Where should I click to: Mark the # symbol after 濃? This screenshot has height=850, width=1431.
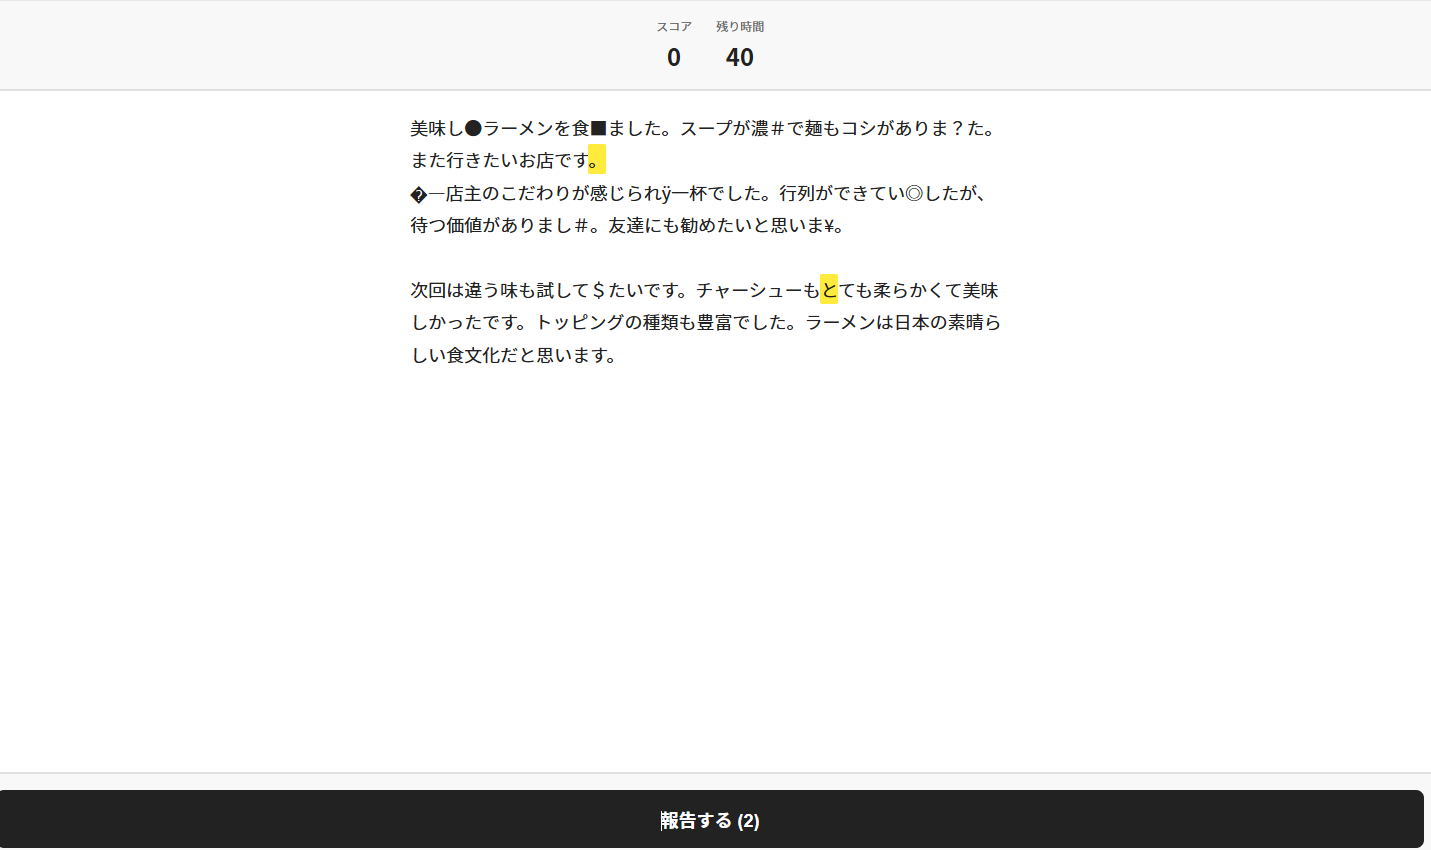(x=778, y=129)
